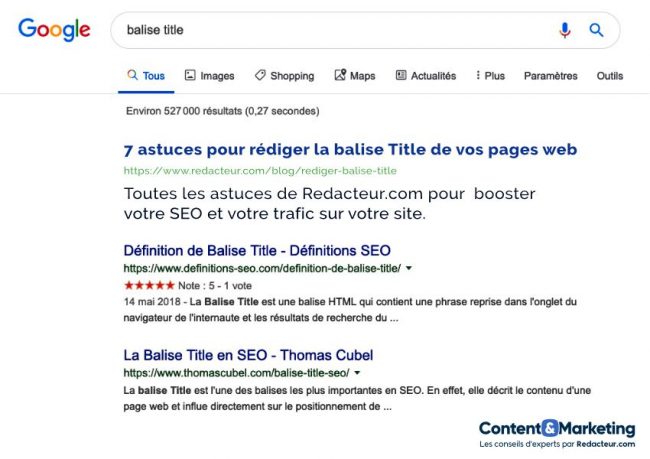Expand the arrow beside definitions-seo.com URL
The height and width of the screenshot is (459, 650).
[409, 269]
